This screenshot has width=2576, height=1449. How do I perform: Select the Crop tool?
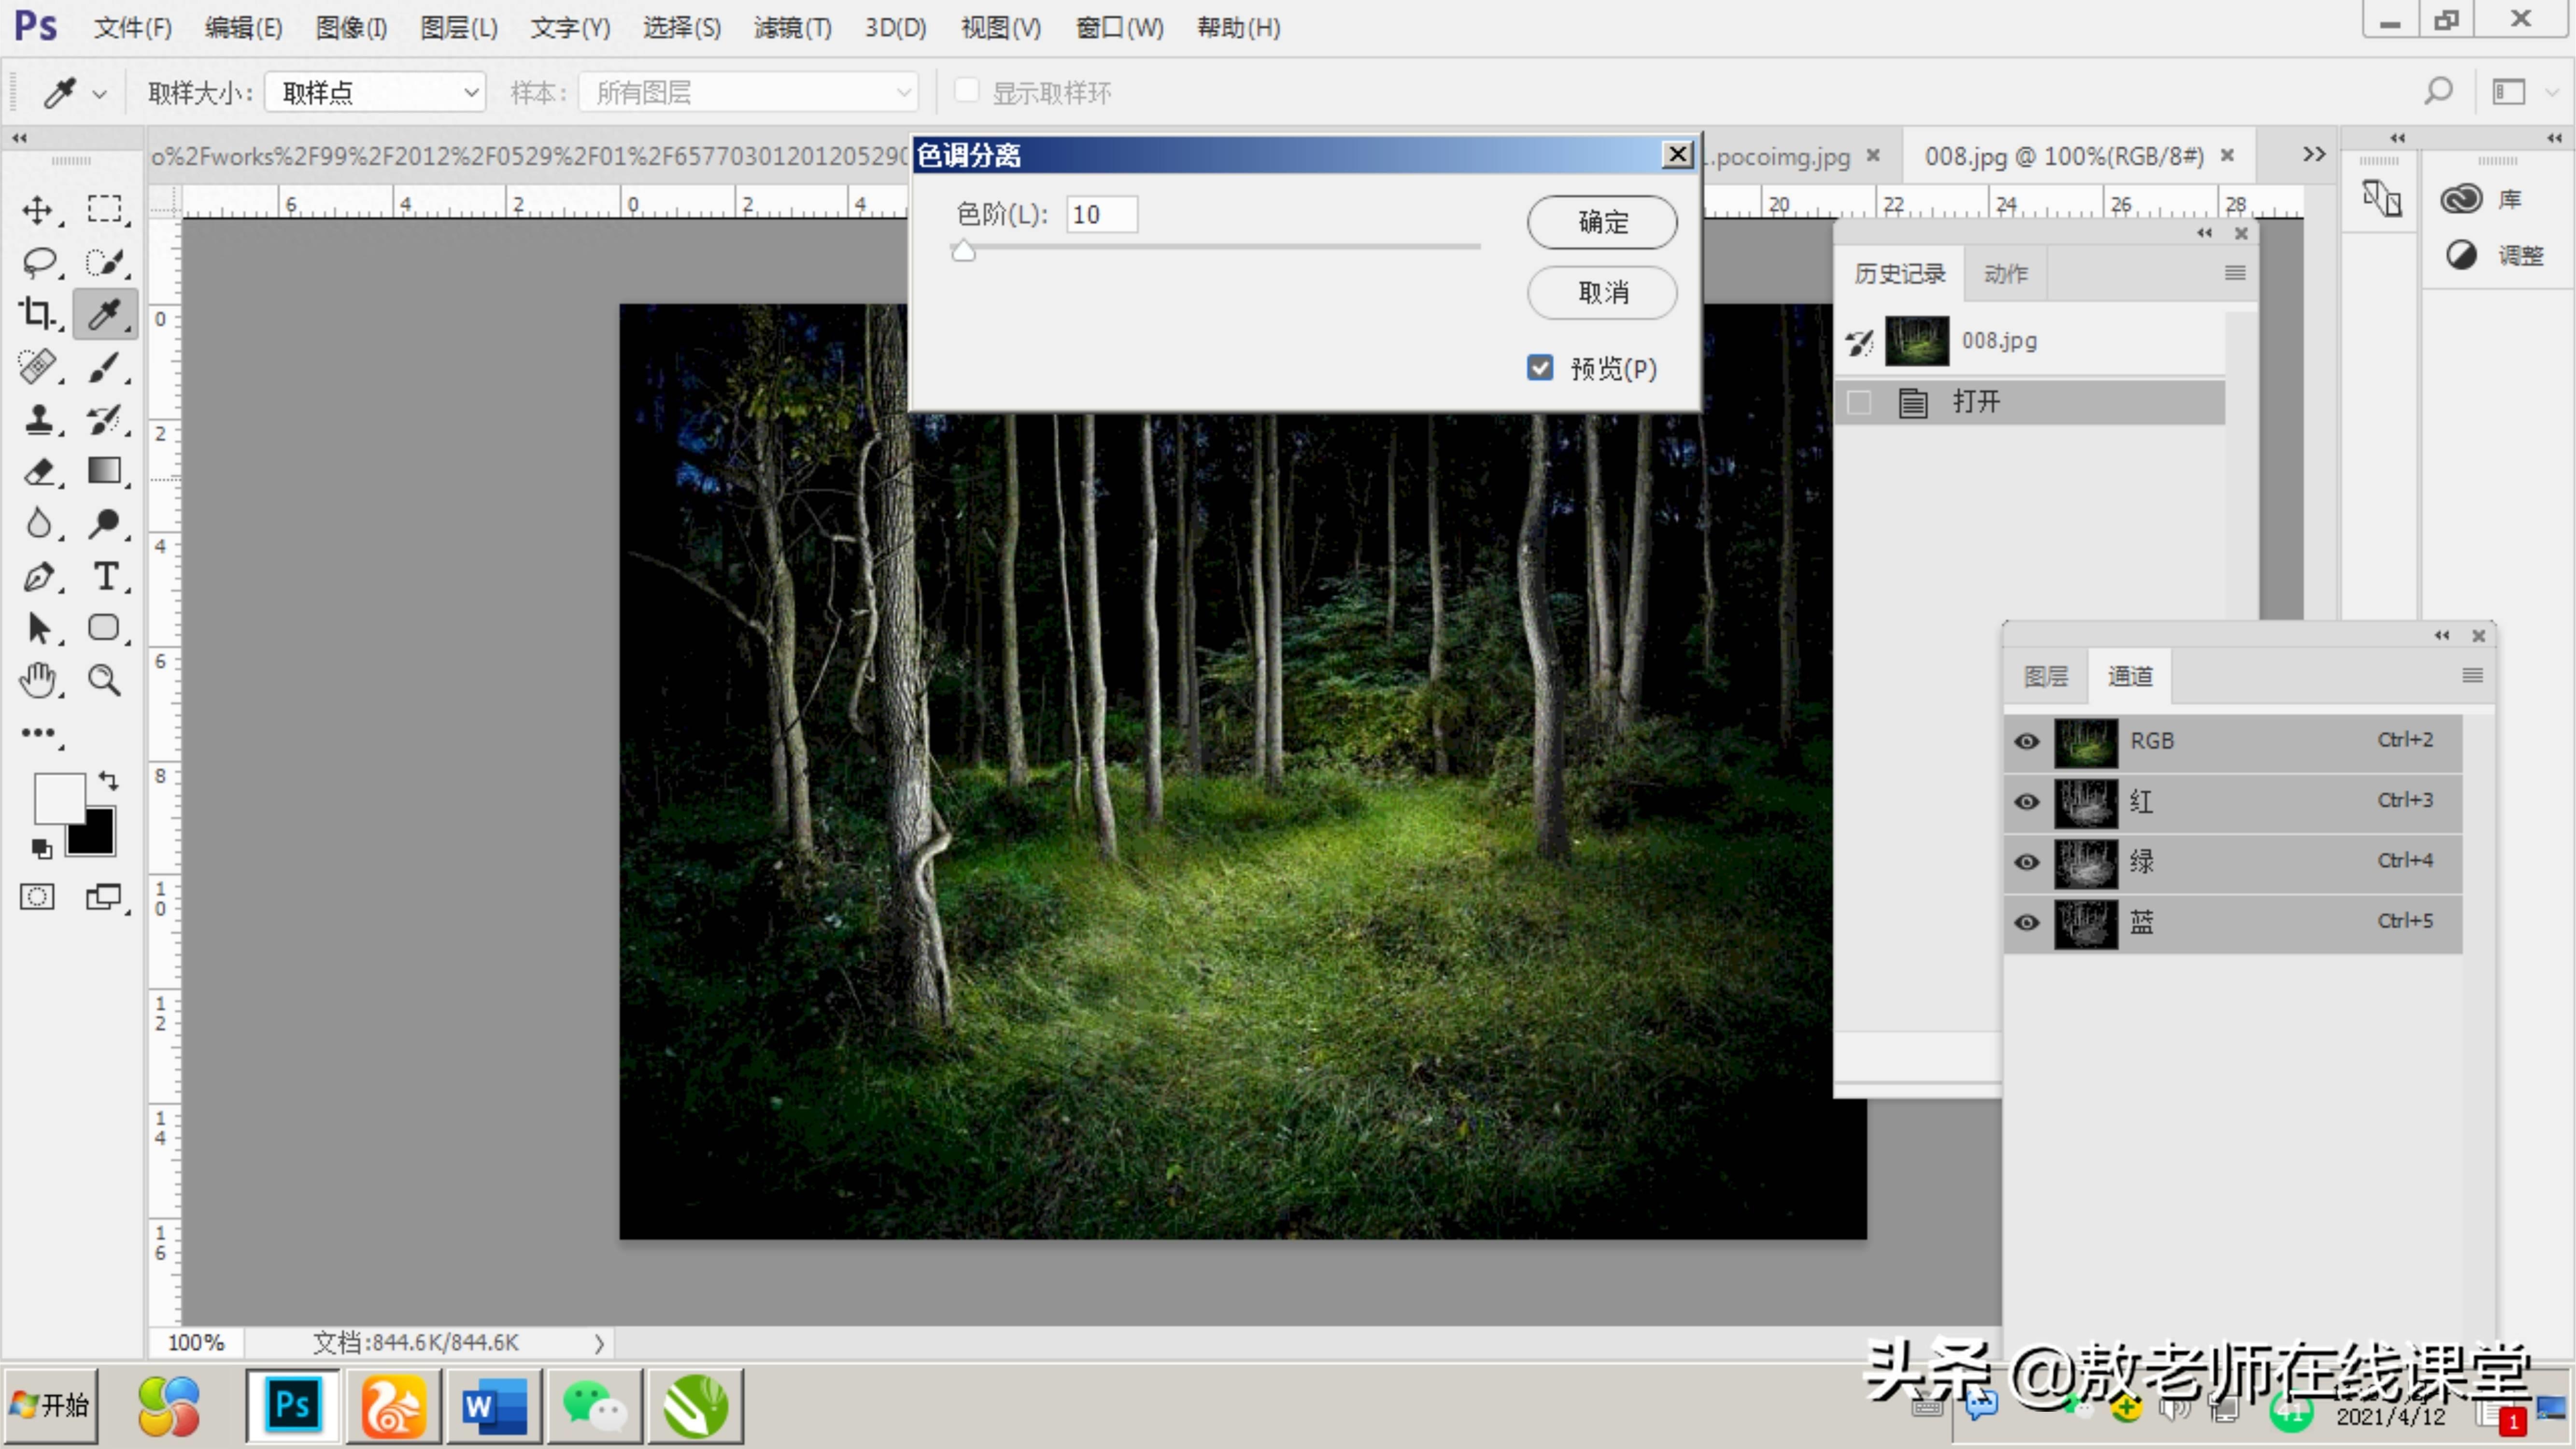38,315
